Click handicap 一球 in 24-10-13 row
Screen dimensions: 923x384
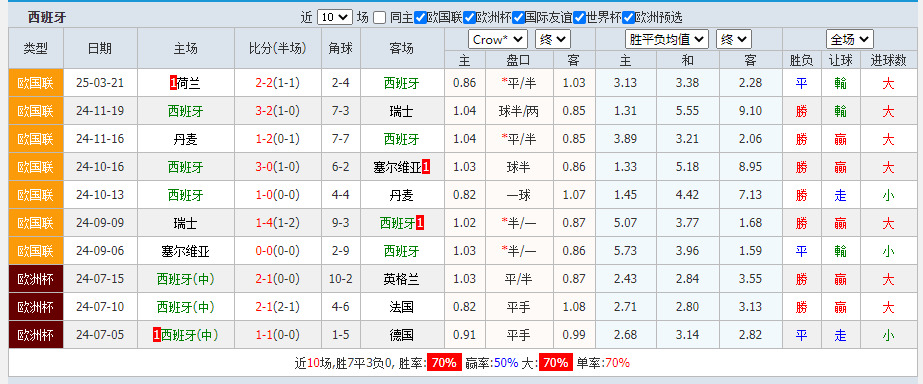519,195
